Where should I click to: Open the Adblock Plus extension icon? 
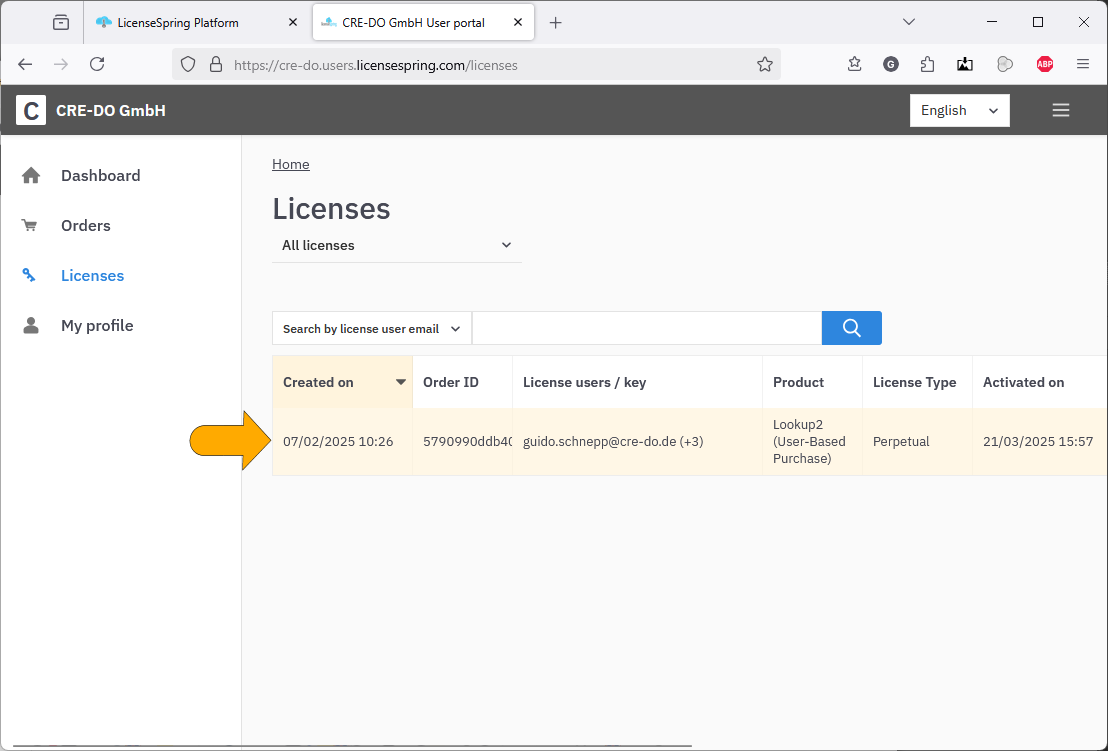[1044, 64]
